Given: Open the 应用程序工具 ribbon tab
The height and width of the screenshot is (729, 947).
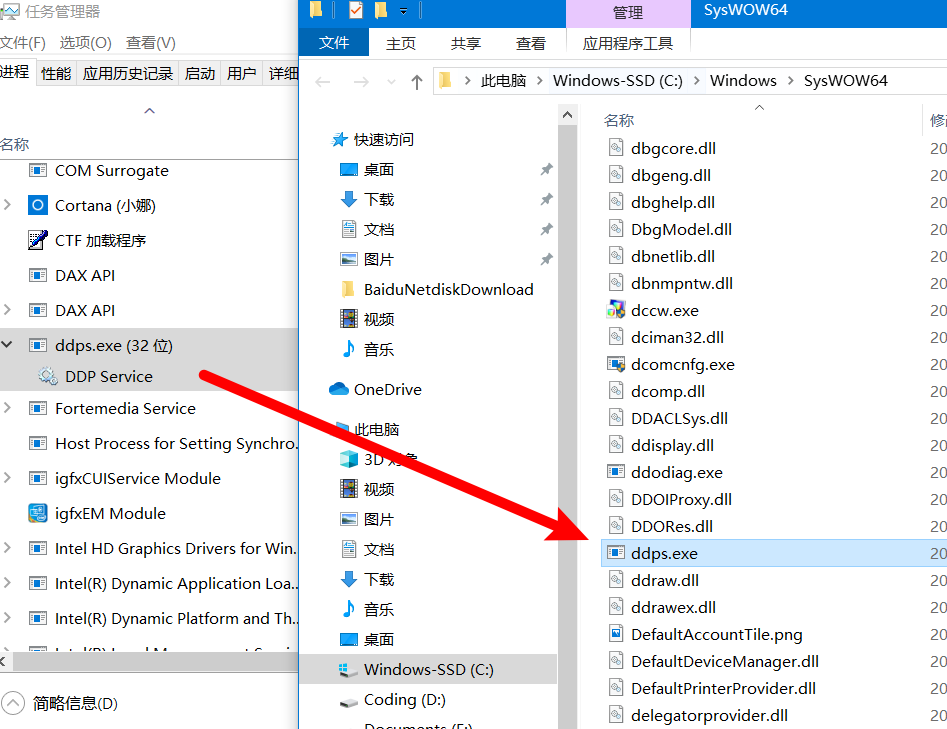Looking at the screenshot, I should (628, 43).
